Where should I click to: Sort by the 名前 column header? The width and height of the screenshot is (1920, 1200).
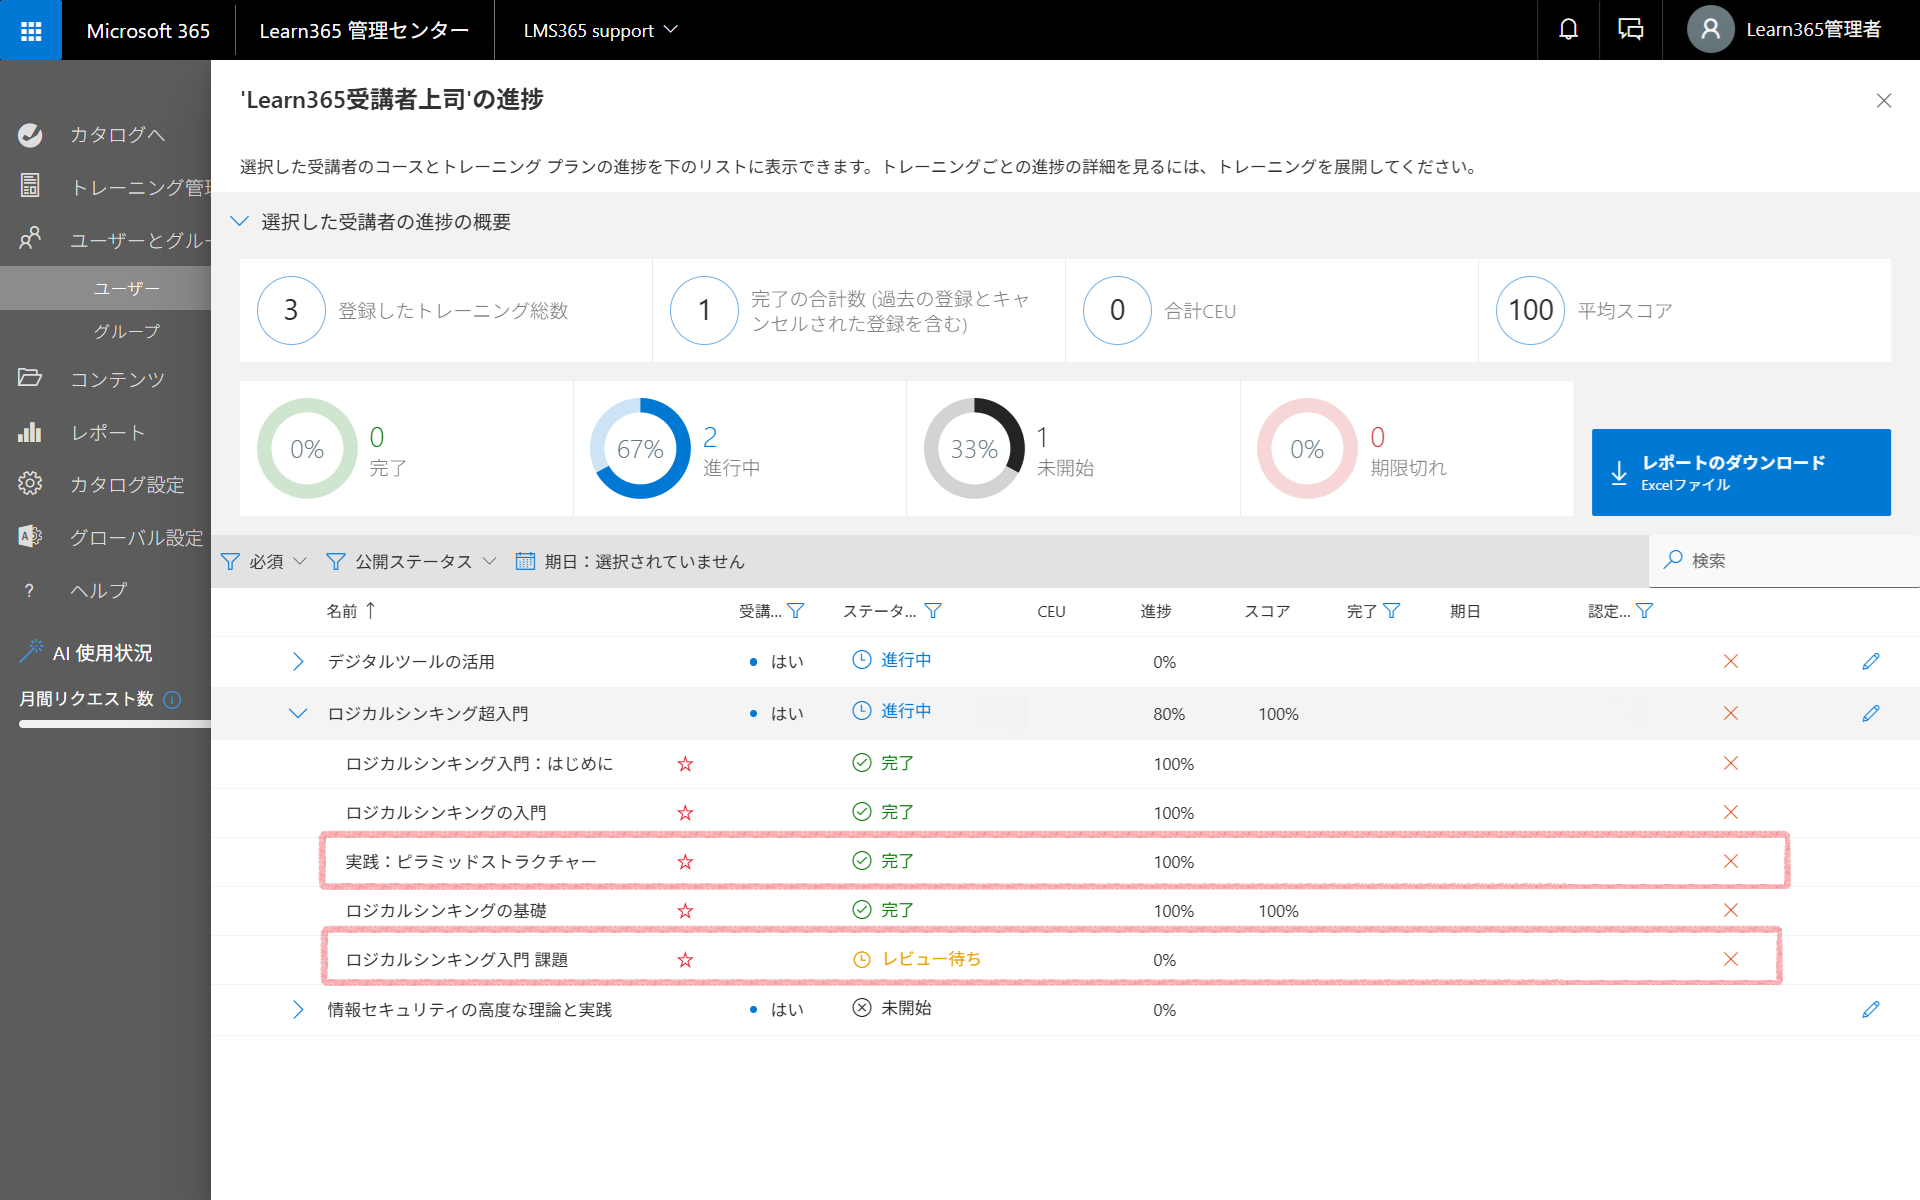tap(351, 611)
